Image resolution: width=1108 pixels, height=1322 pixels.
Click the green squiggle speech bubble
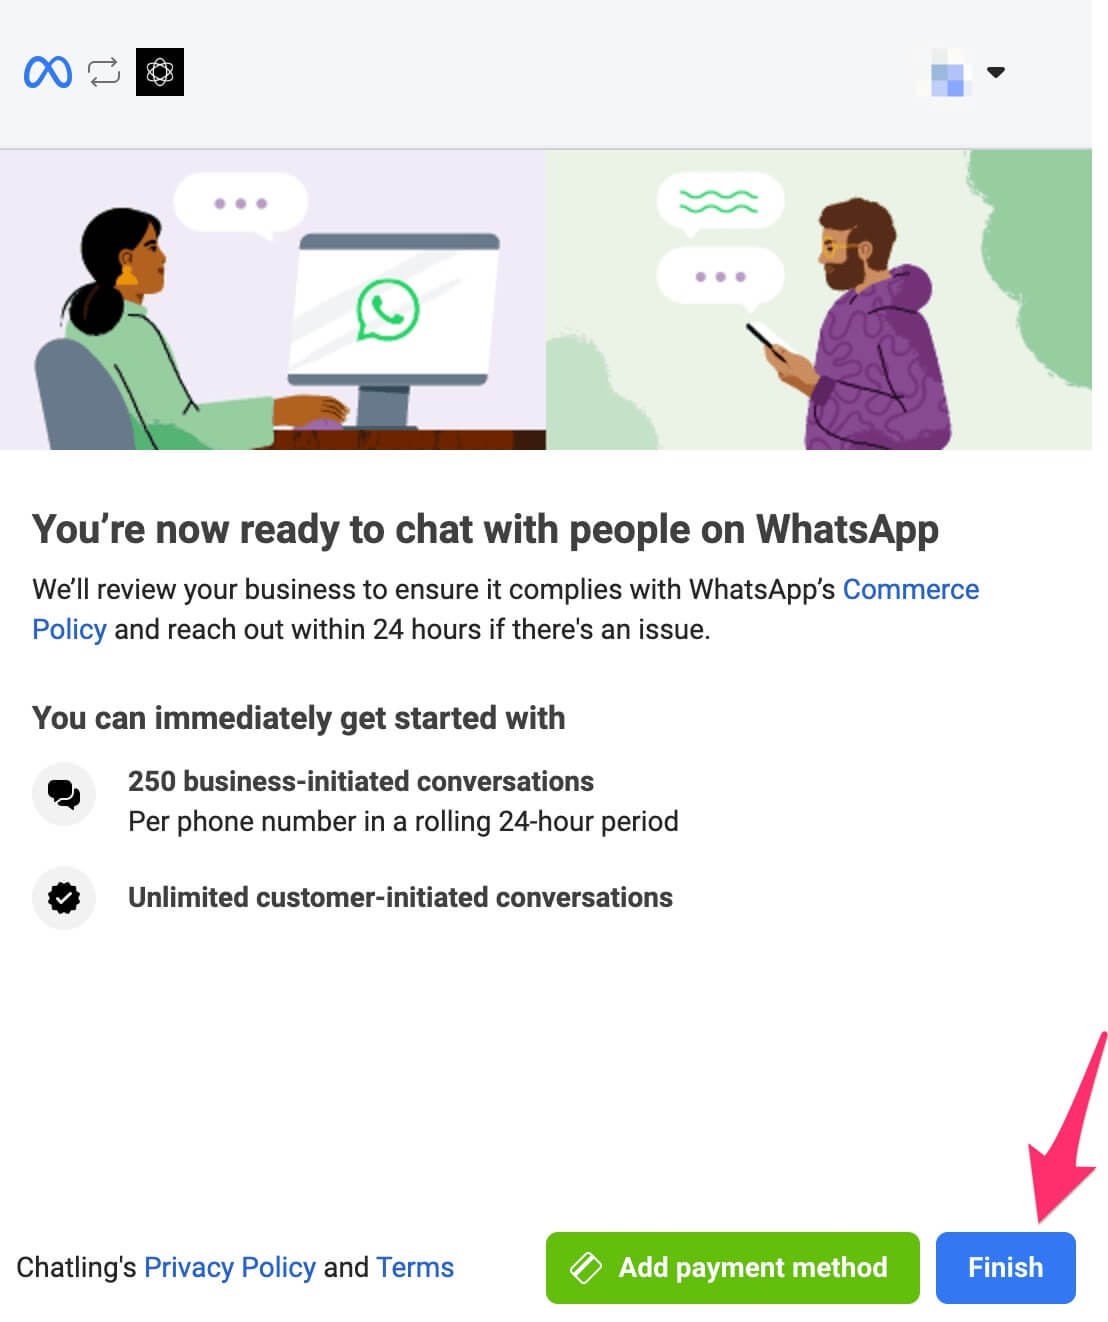(719, 203)
